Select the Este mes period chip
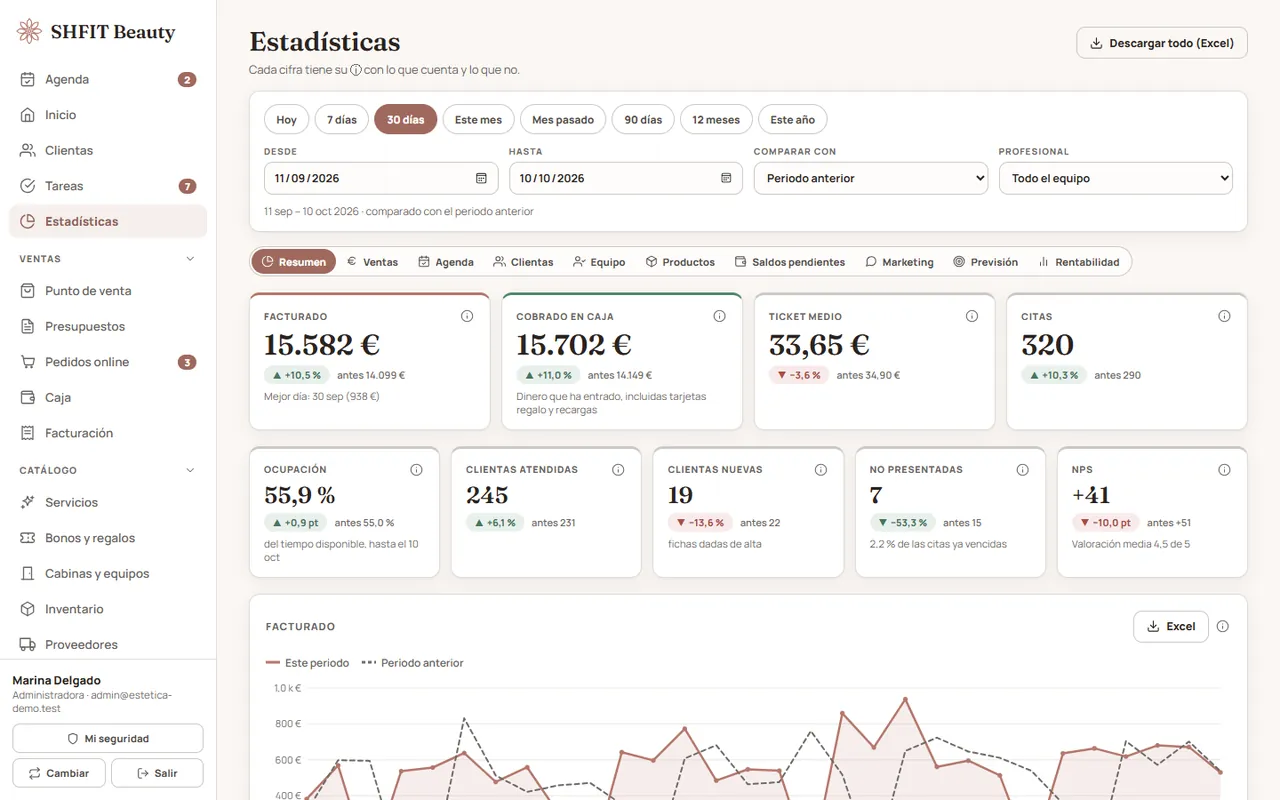The height and width of the screenshot is (800, 1280). [478, 119]
